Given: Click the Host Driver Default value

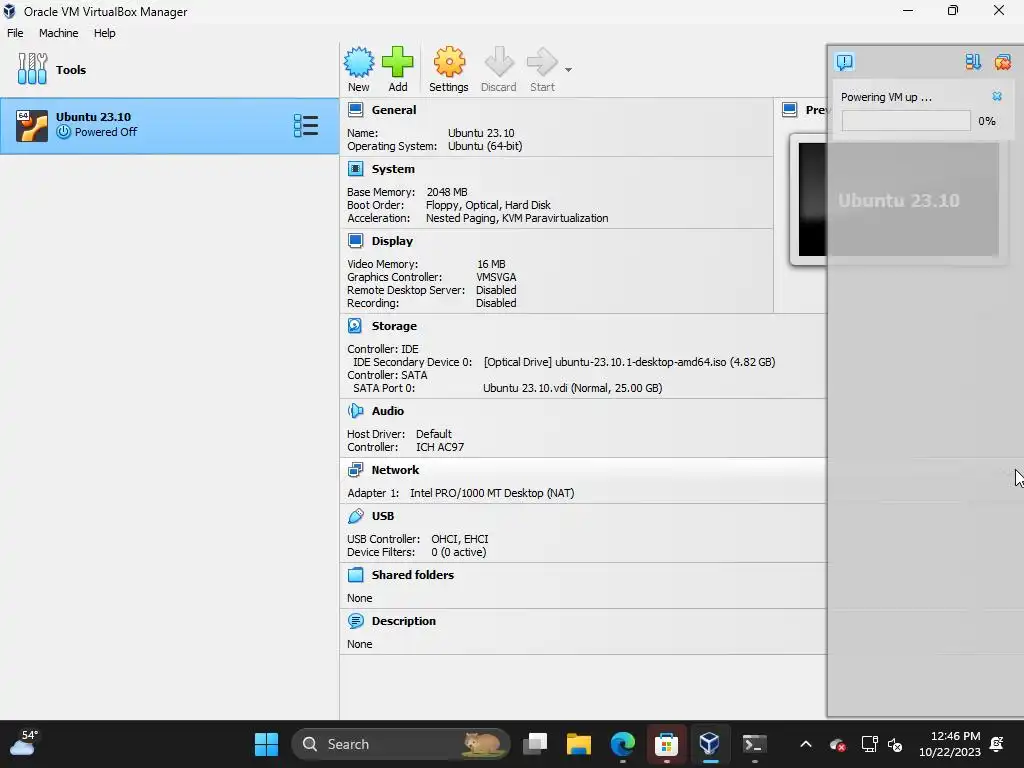Looking at the screenshot, I should [434, 434].
